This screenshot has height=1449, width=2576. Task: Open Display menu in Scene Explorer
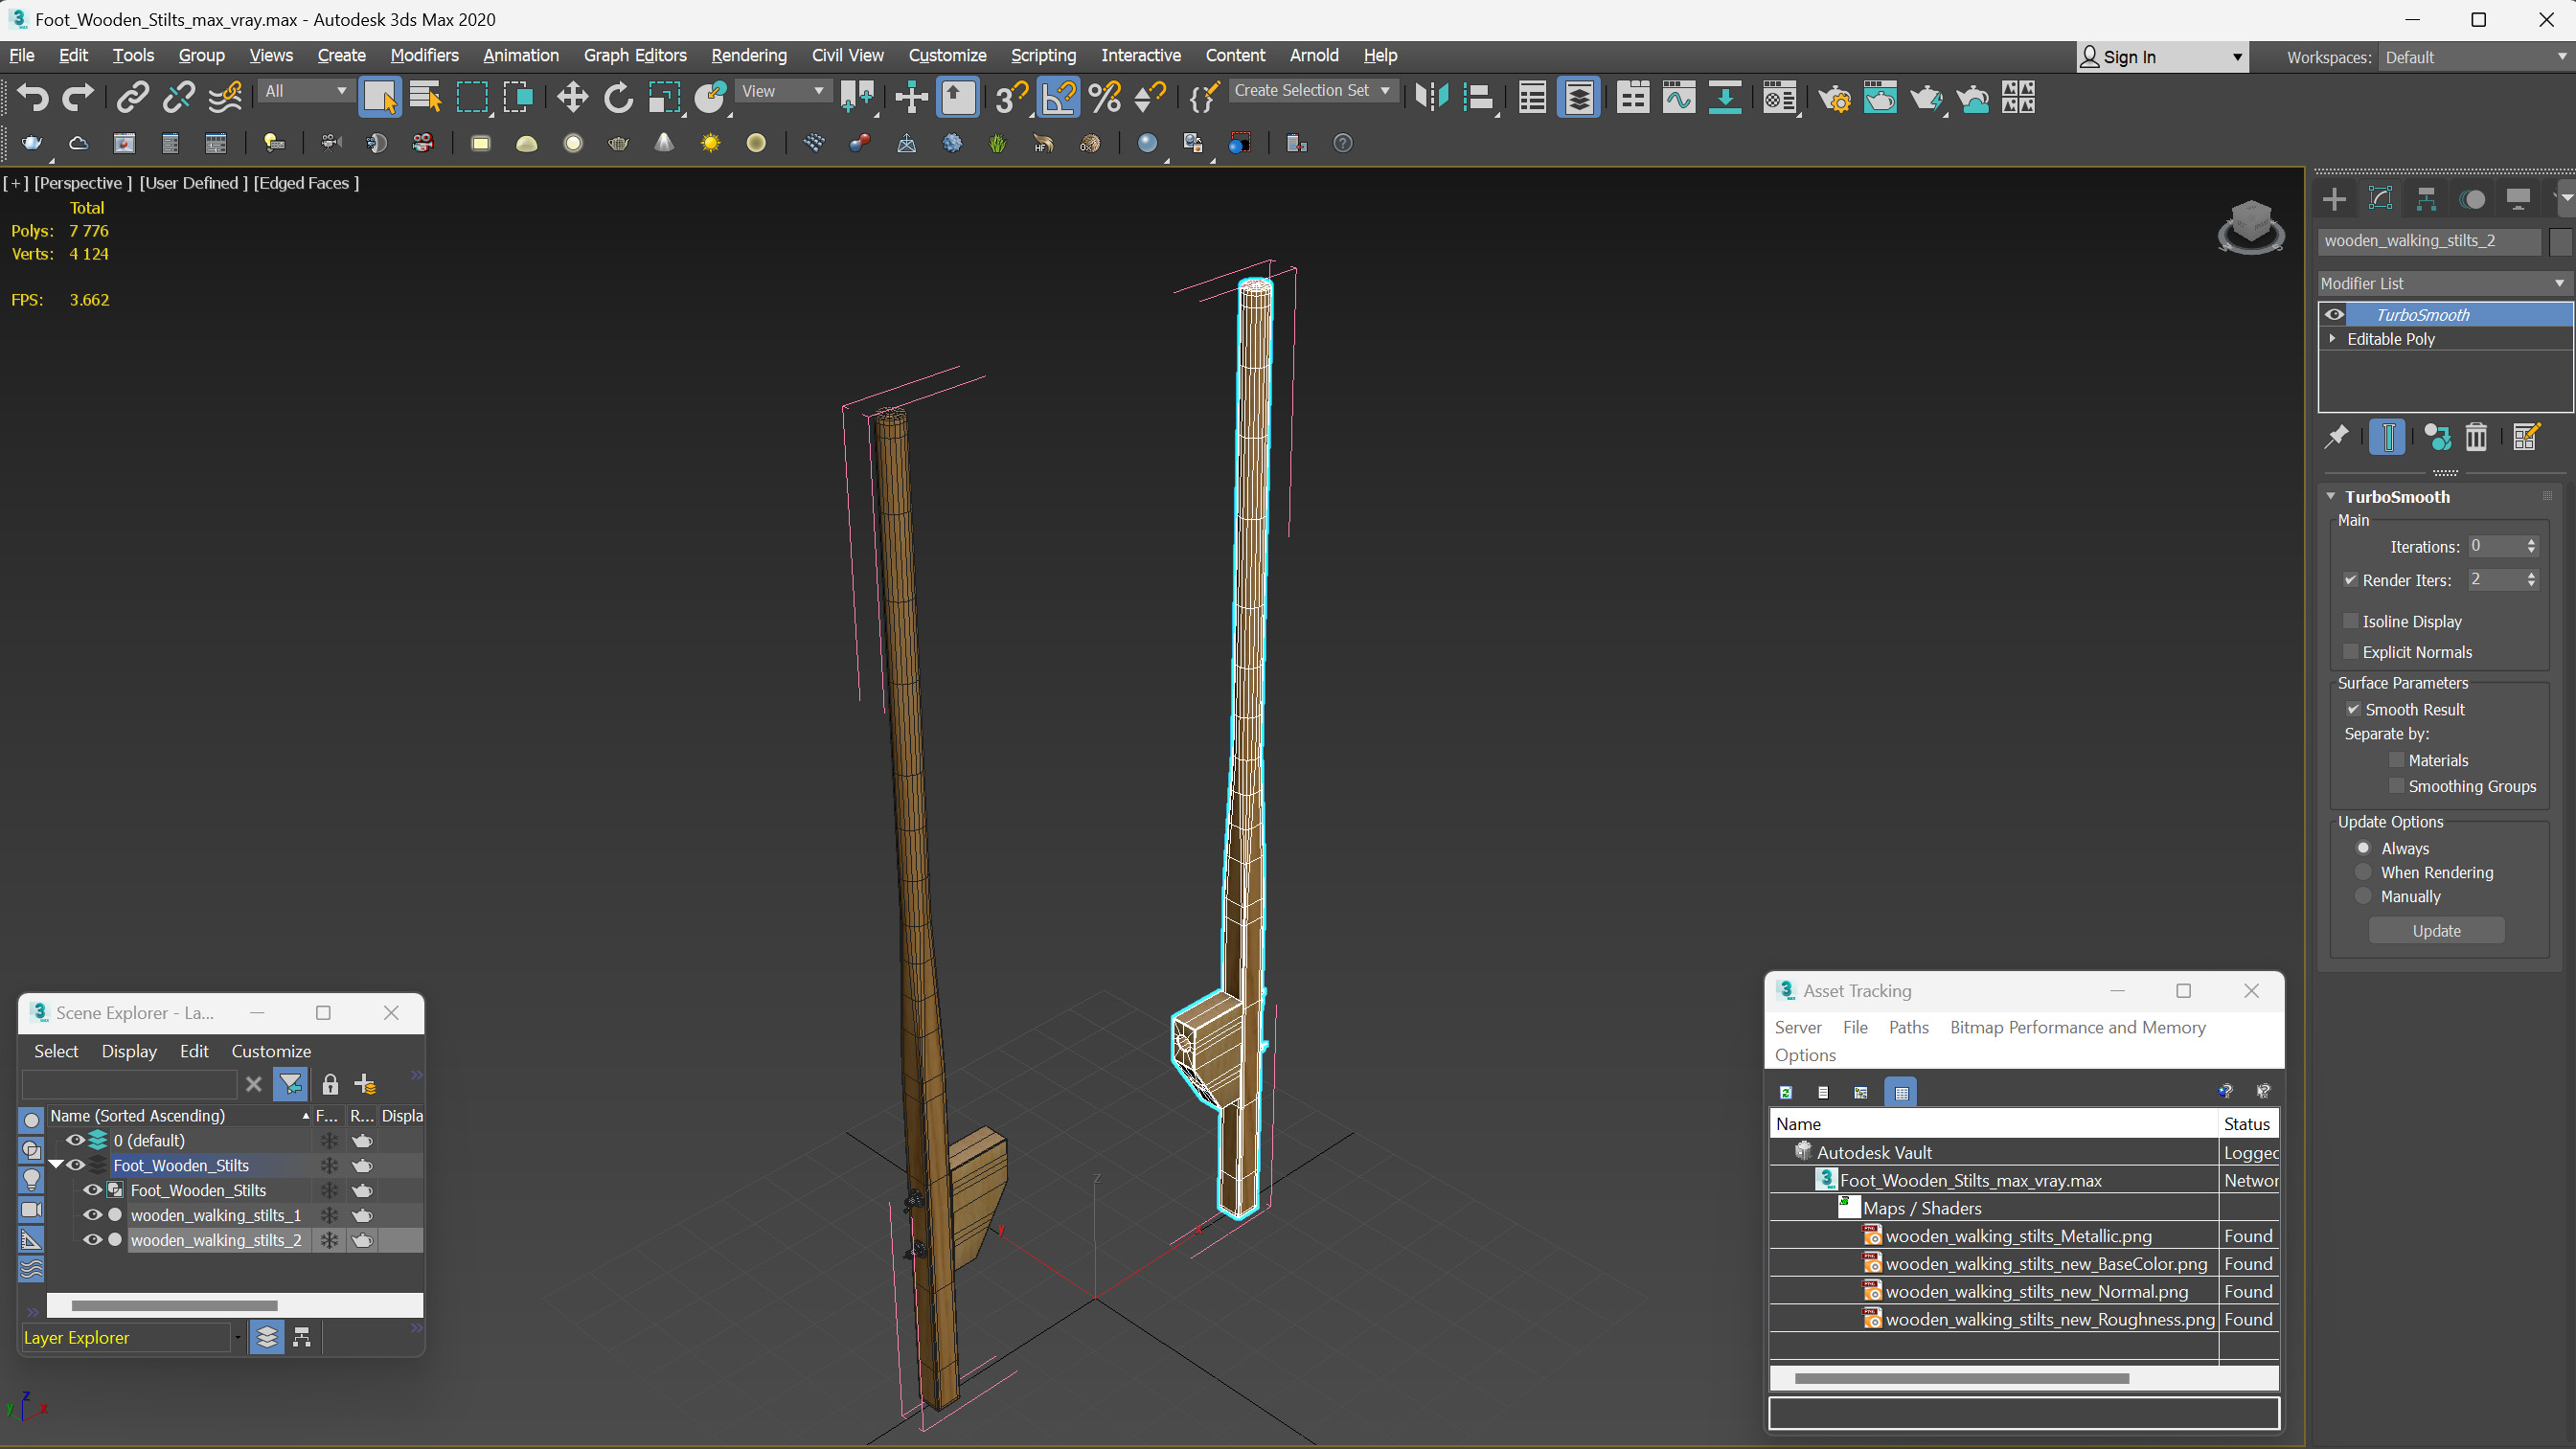tap(129, 1051)
